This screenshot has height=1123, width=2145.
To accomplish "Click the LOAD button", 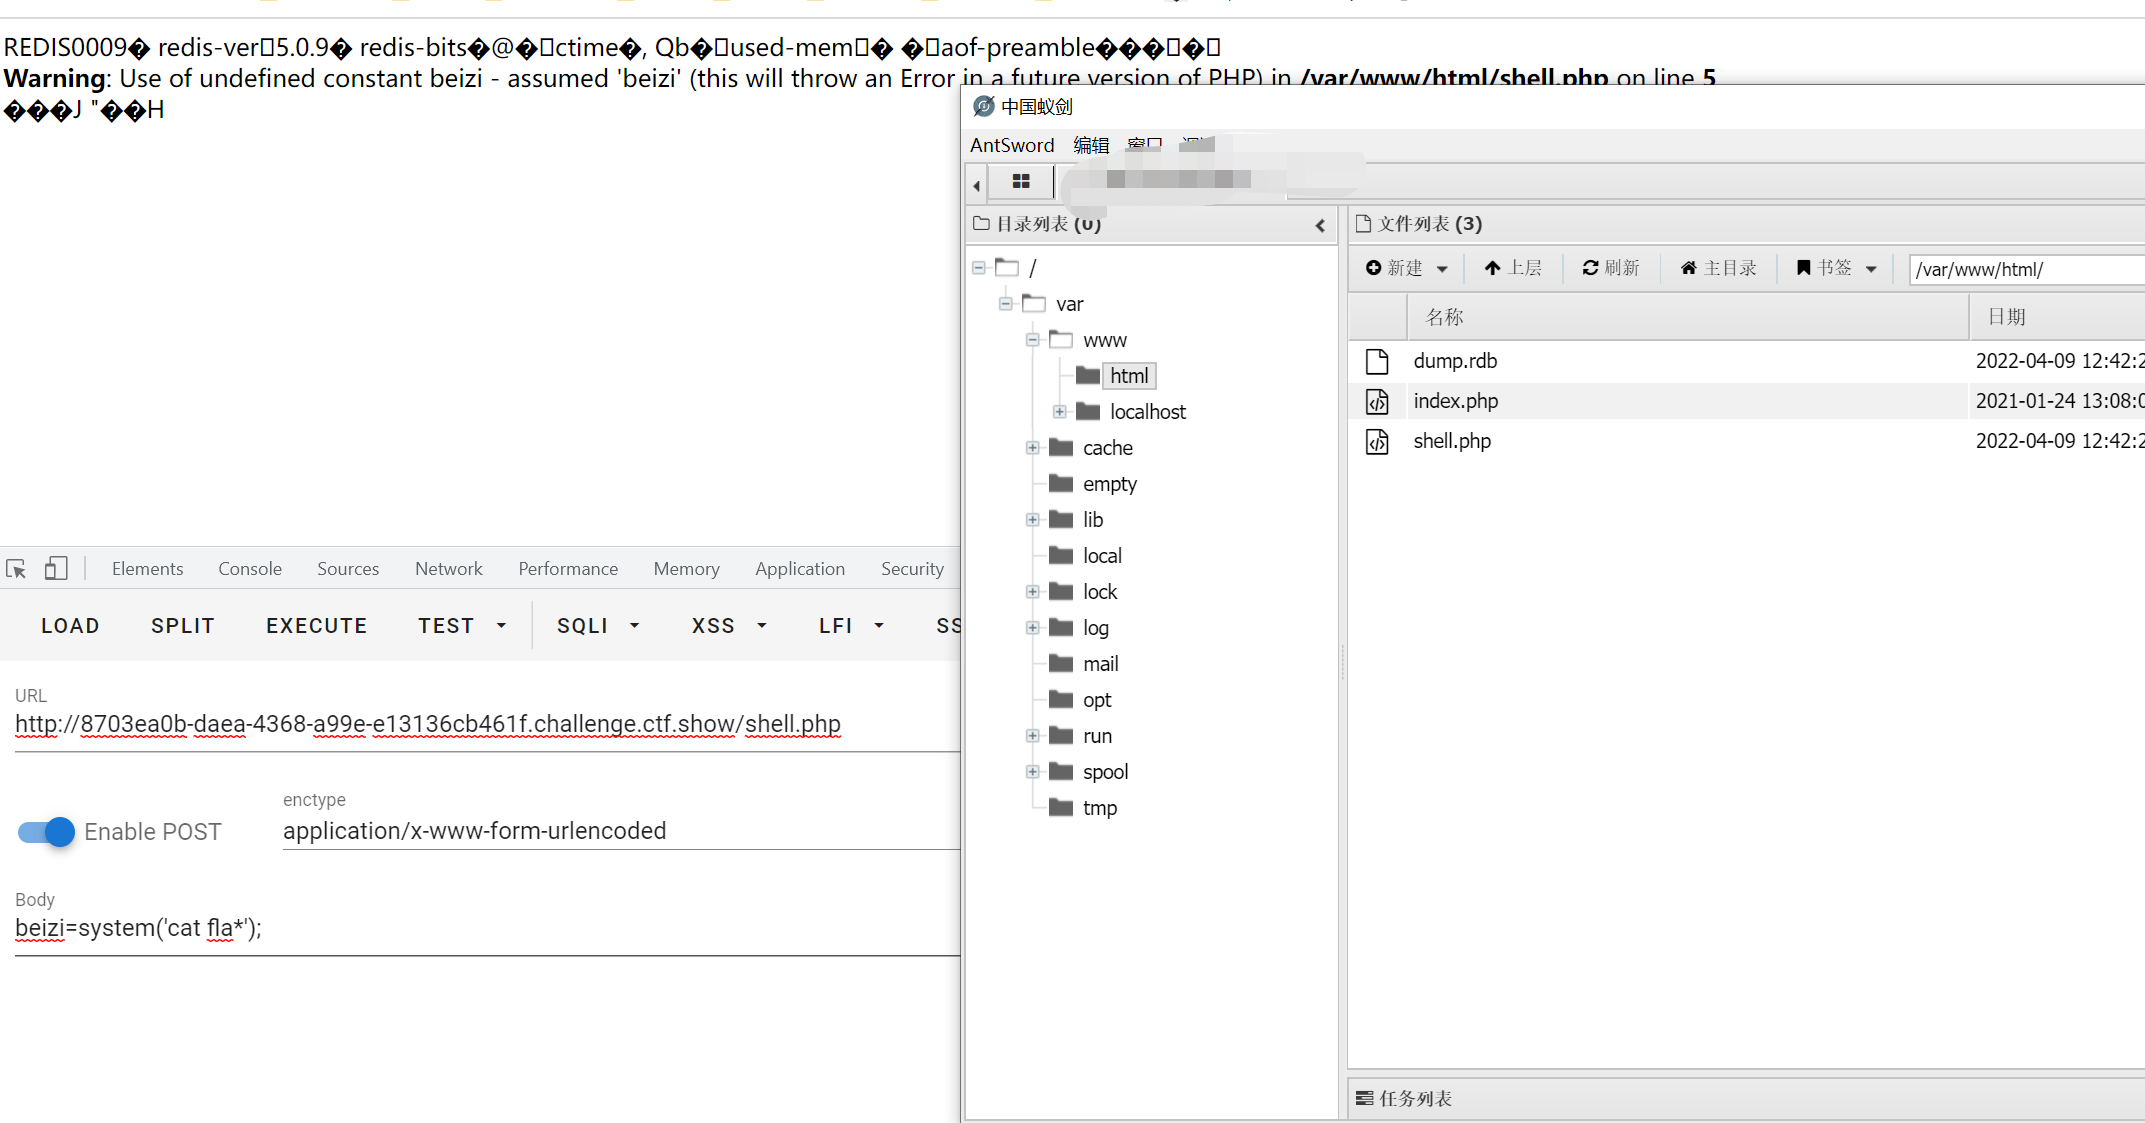I will pos(70,626).
